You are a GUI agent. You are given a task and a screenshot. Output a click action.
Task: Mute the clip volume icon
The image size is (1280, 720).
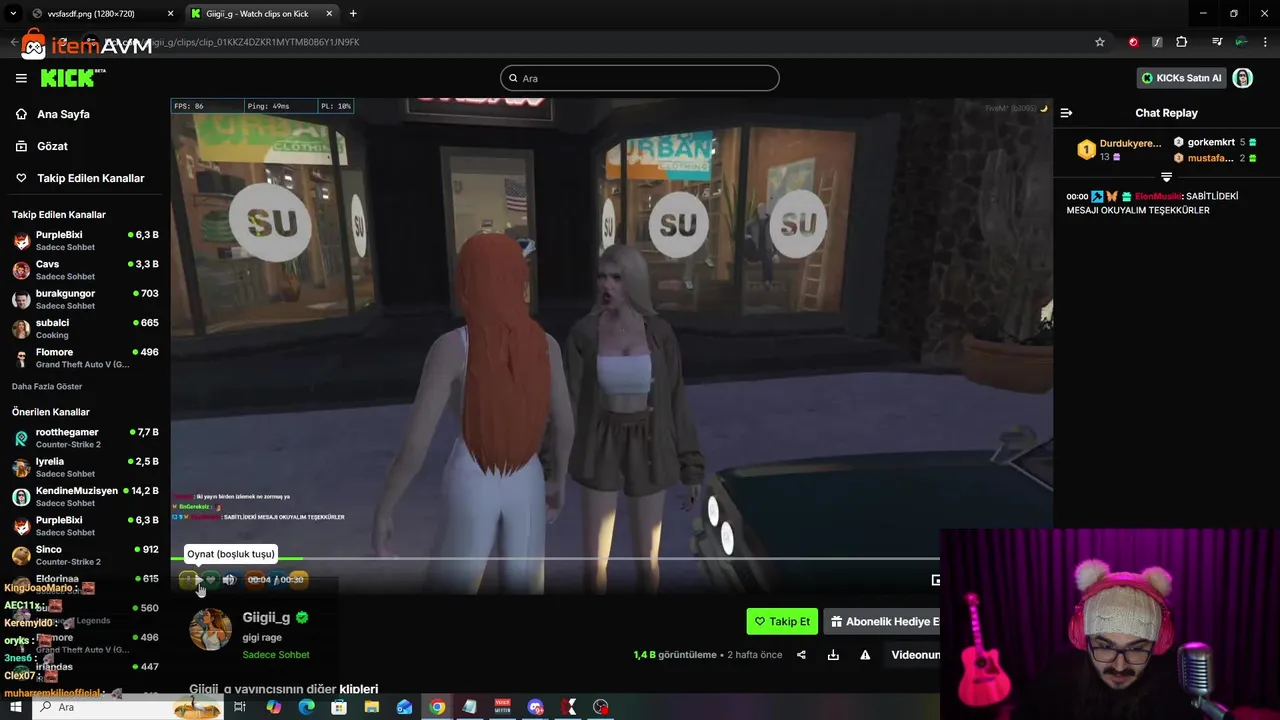(229, 579)
